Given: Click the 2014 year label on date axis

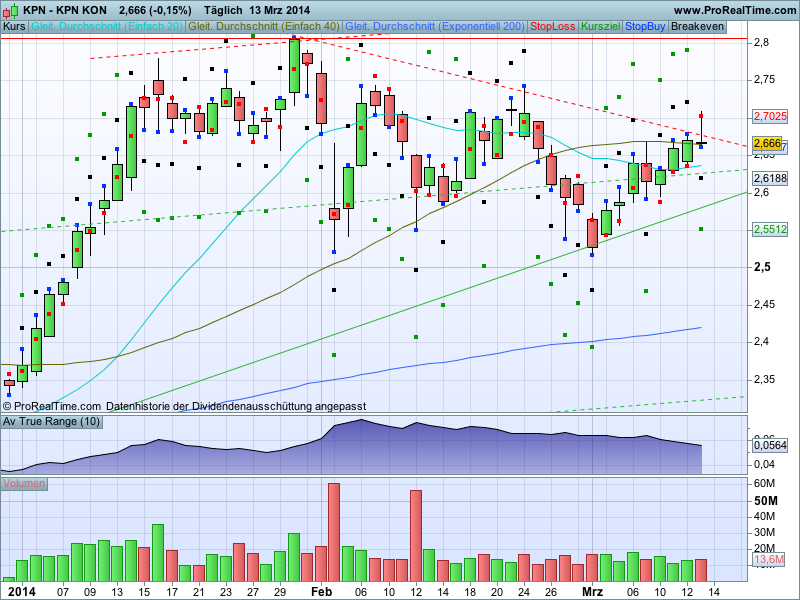Looking at the screenshot, I should pyautogui.click(x=22, y=592).
